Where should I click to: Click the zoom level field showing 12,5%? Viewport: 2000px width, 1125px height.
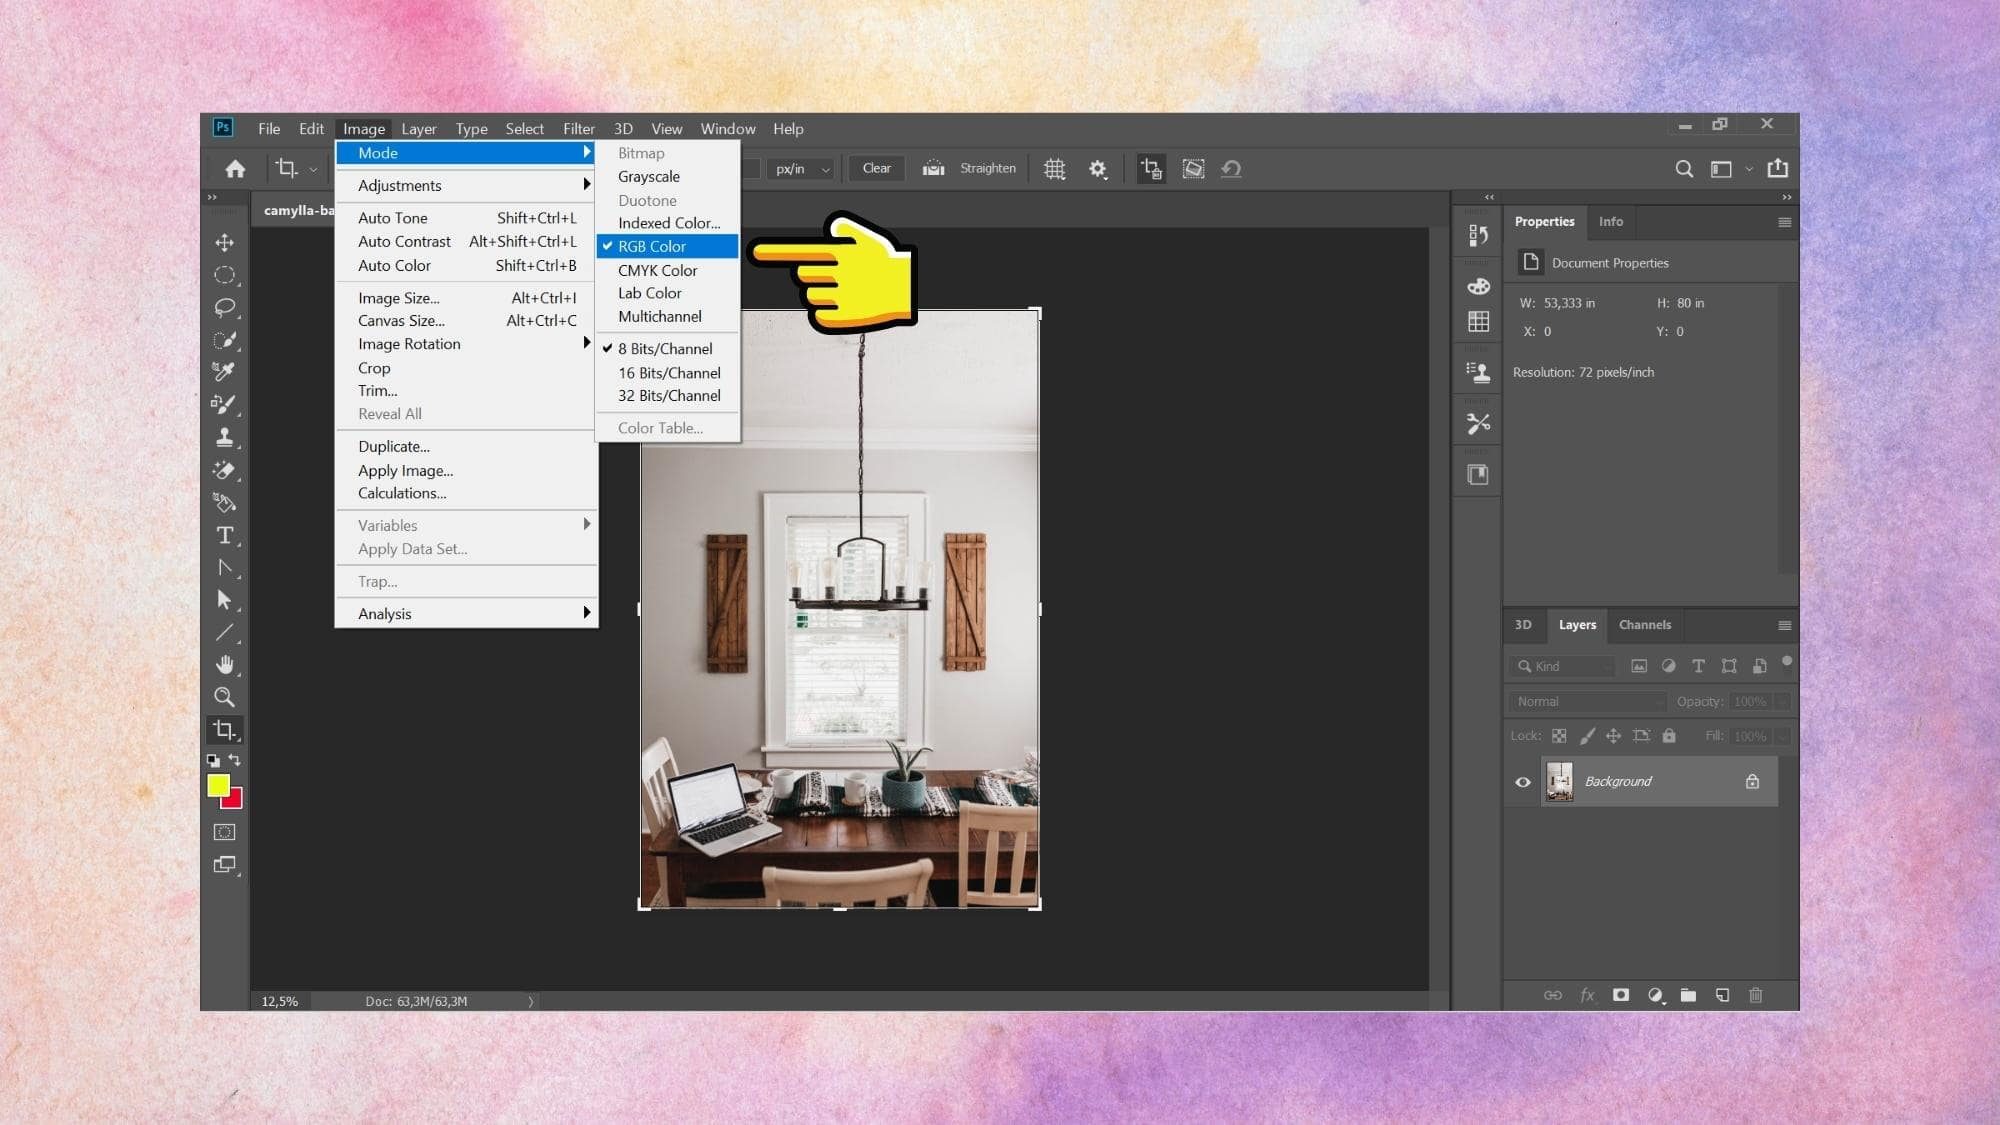(x=278, y=1000)
